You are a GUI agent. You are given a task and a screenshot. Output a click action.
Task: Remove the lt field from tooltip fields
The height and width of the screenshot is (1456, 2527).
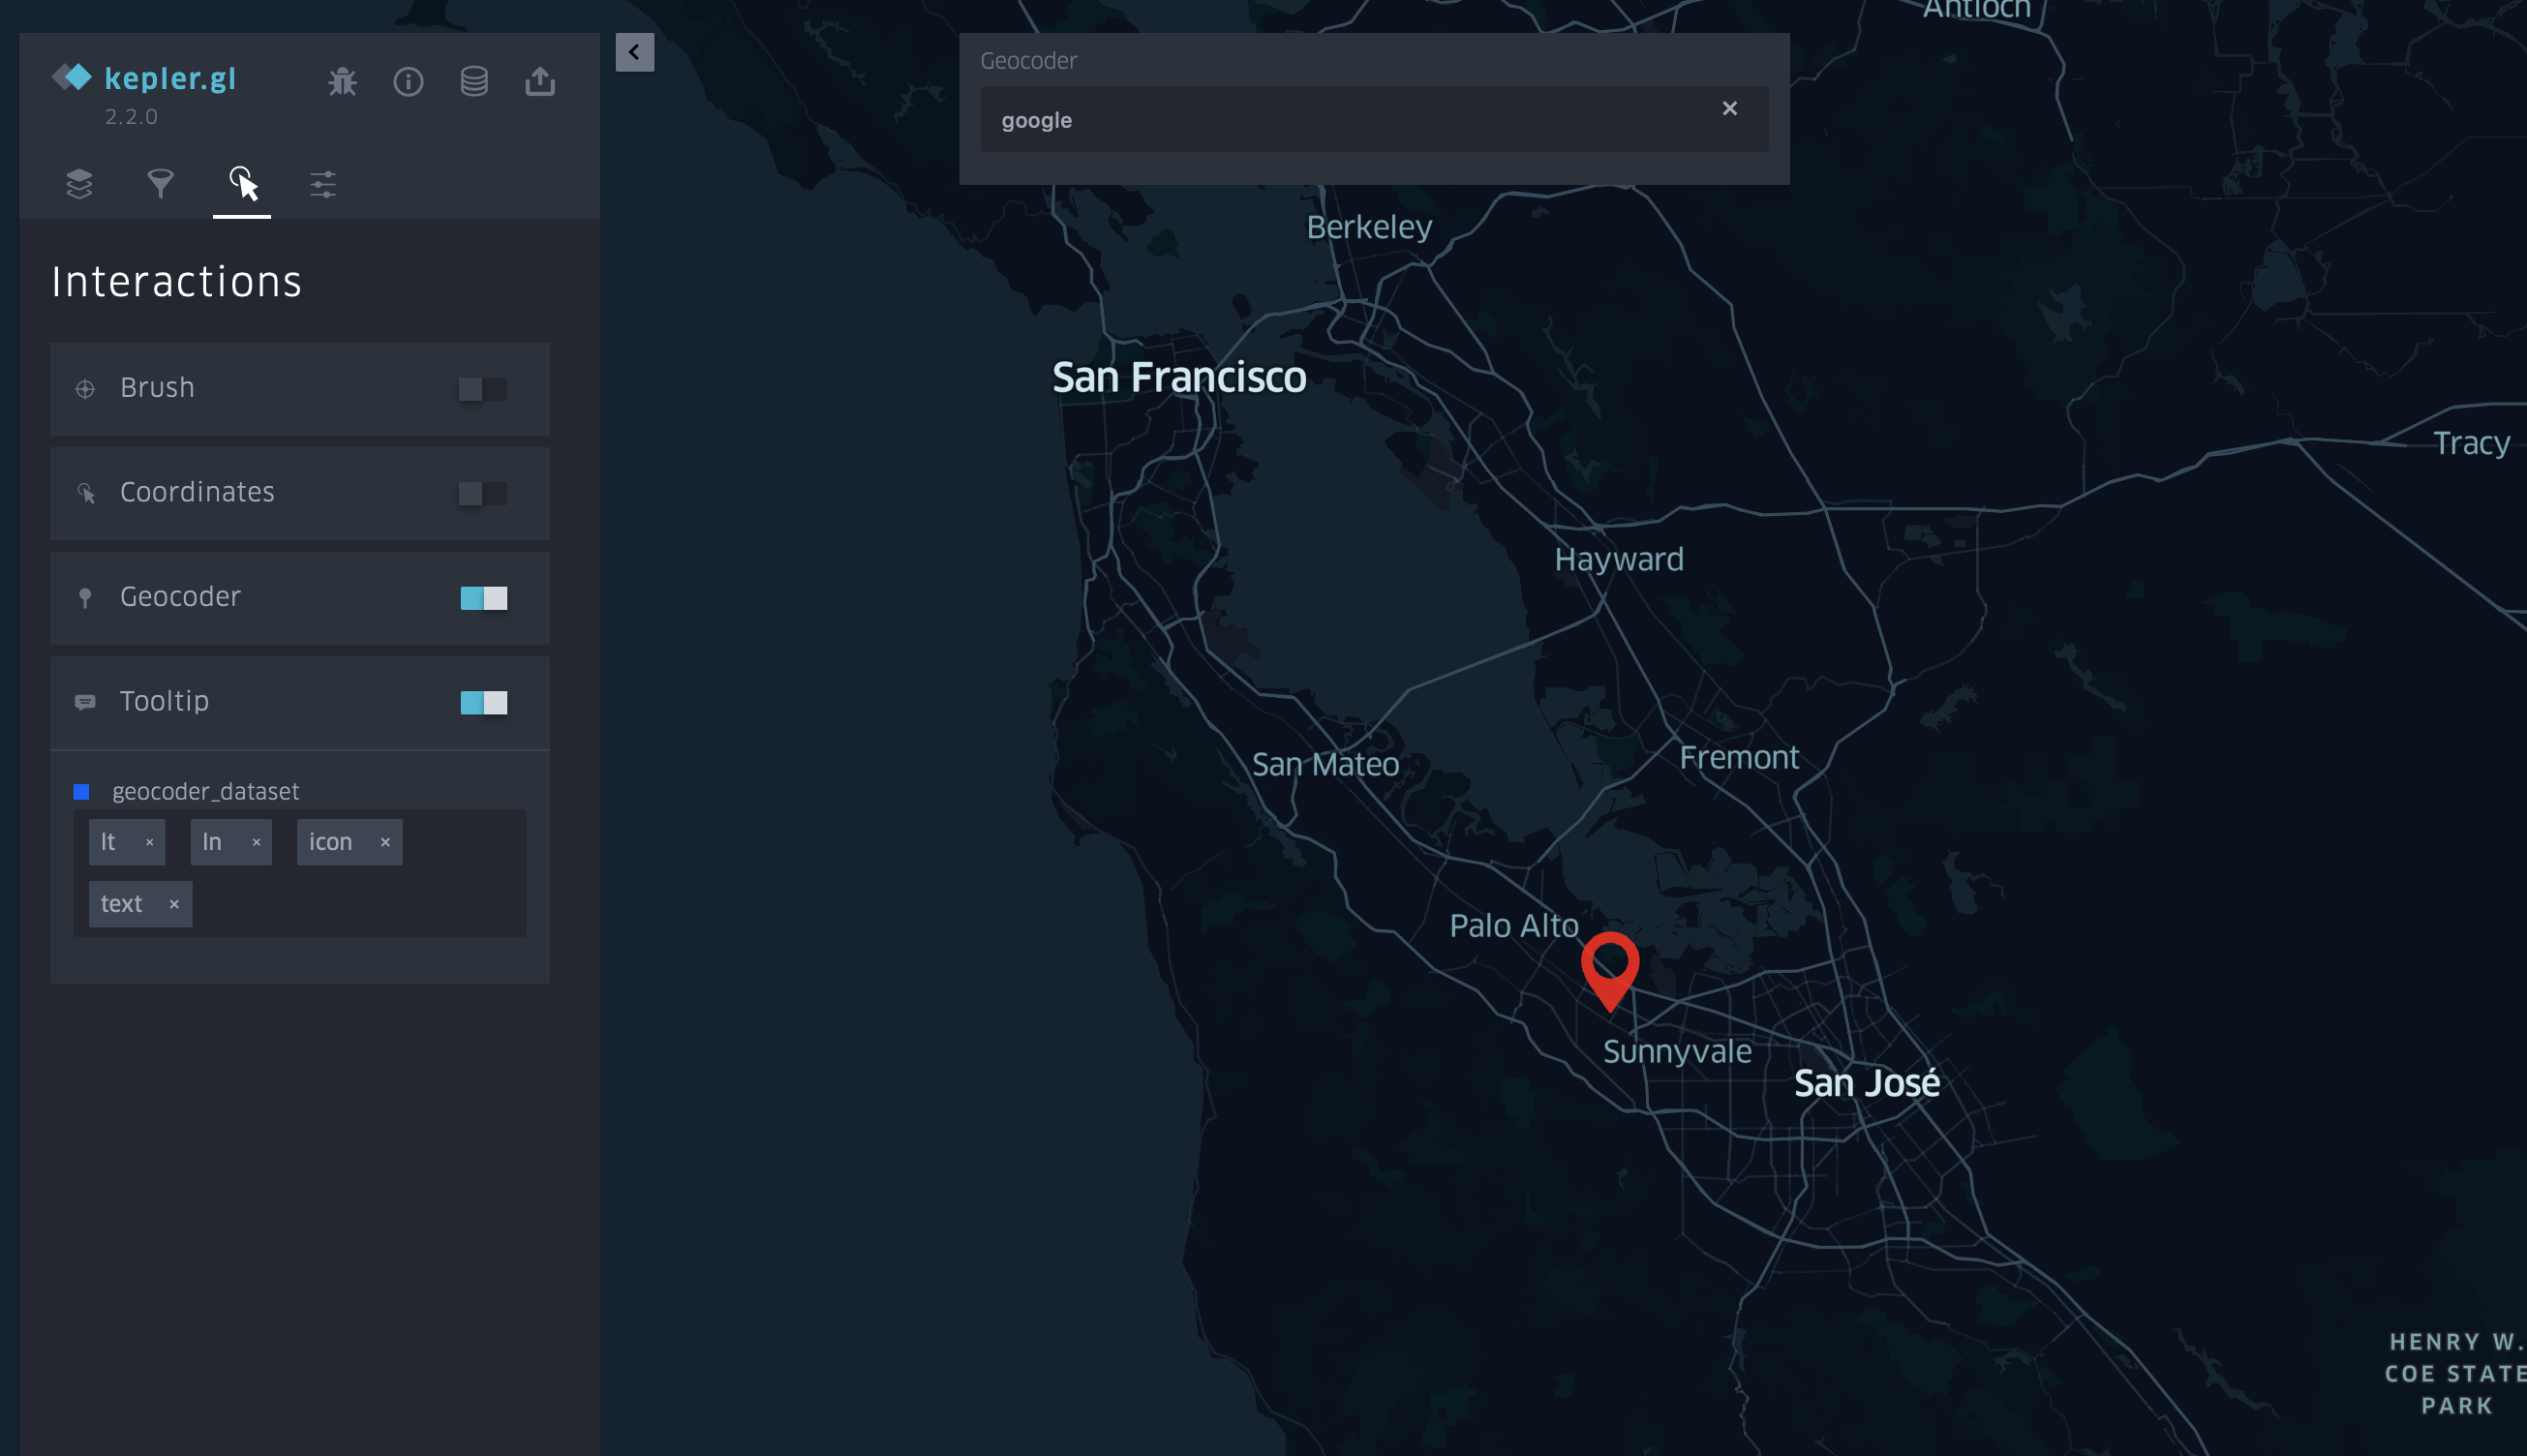148,842
